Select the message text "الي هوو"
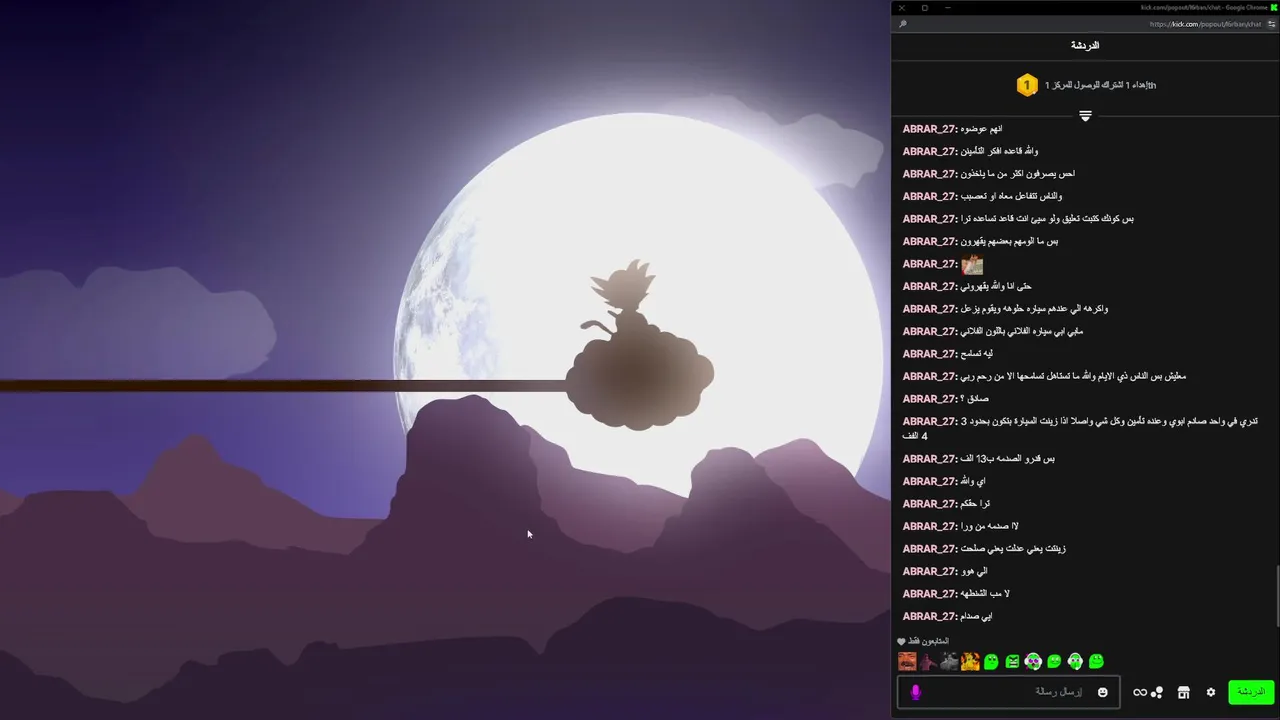The image size is (1280, 720). click(x=974, y=572)
